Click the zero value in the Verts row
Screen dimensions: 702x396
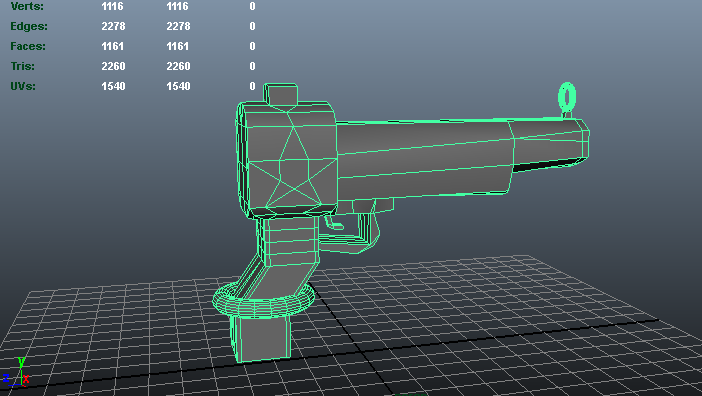click(253, 6)
